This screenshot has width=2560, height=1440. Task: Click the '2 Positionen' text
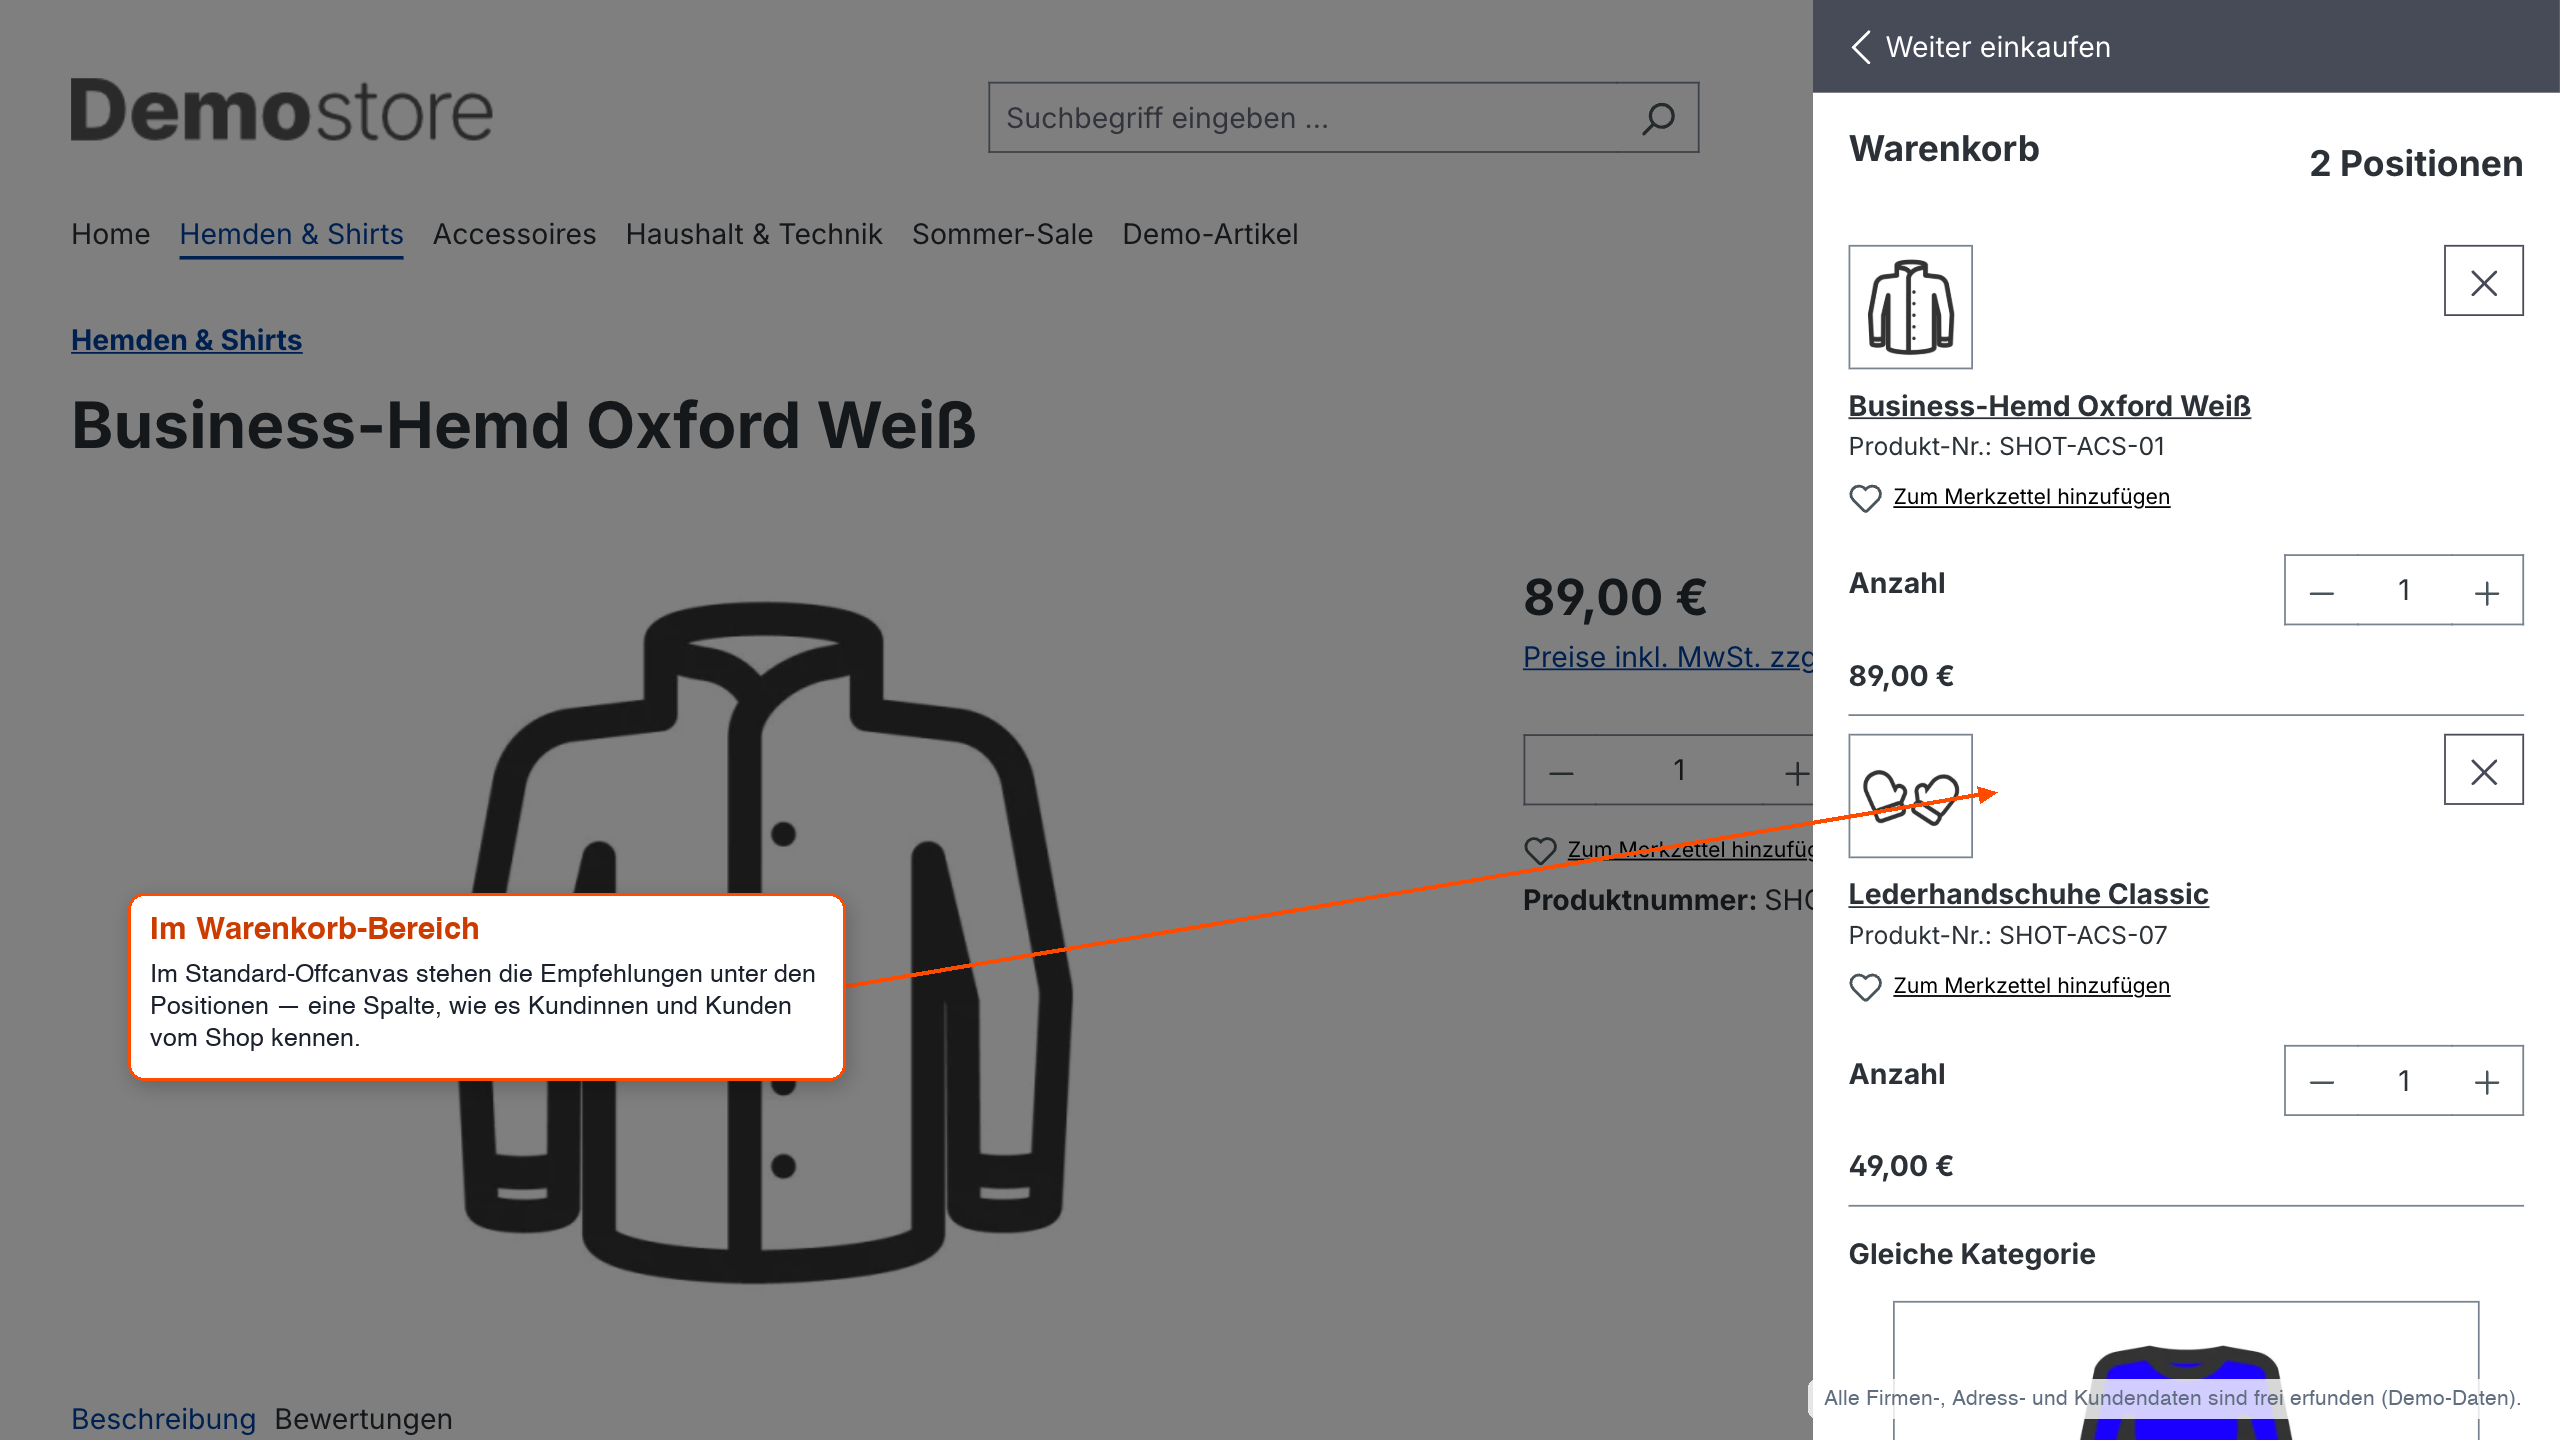(2416, 164)
